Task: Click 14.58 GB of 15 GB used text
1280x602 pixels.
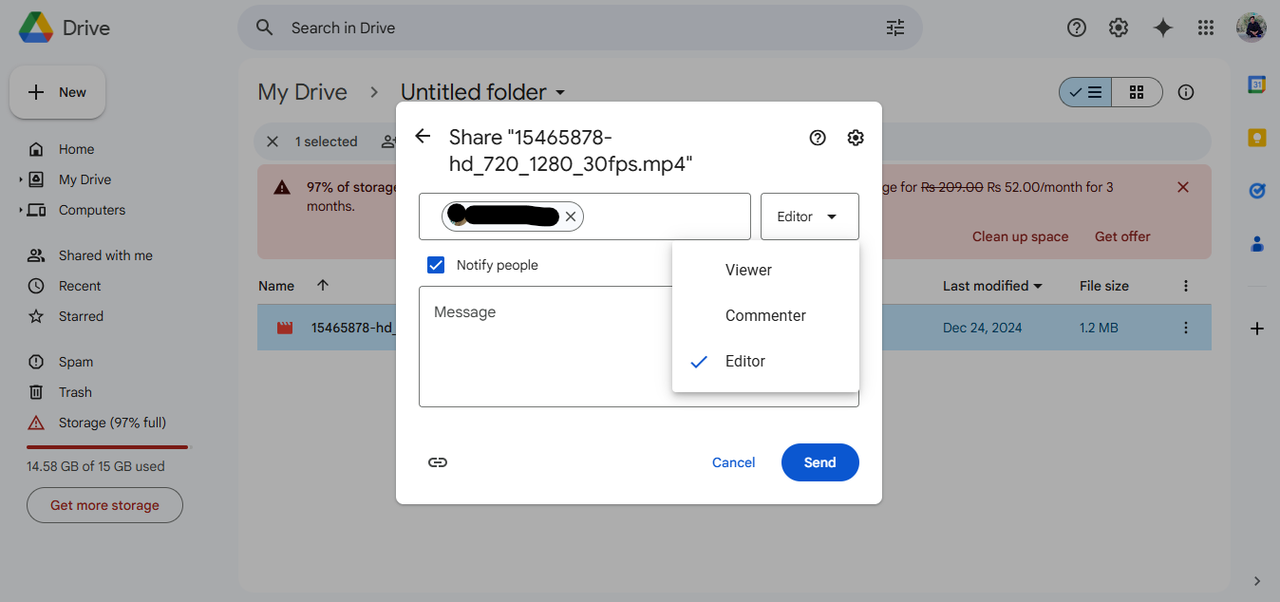Action: click(x=96, y=466)
